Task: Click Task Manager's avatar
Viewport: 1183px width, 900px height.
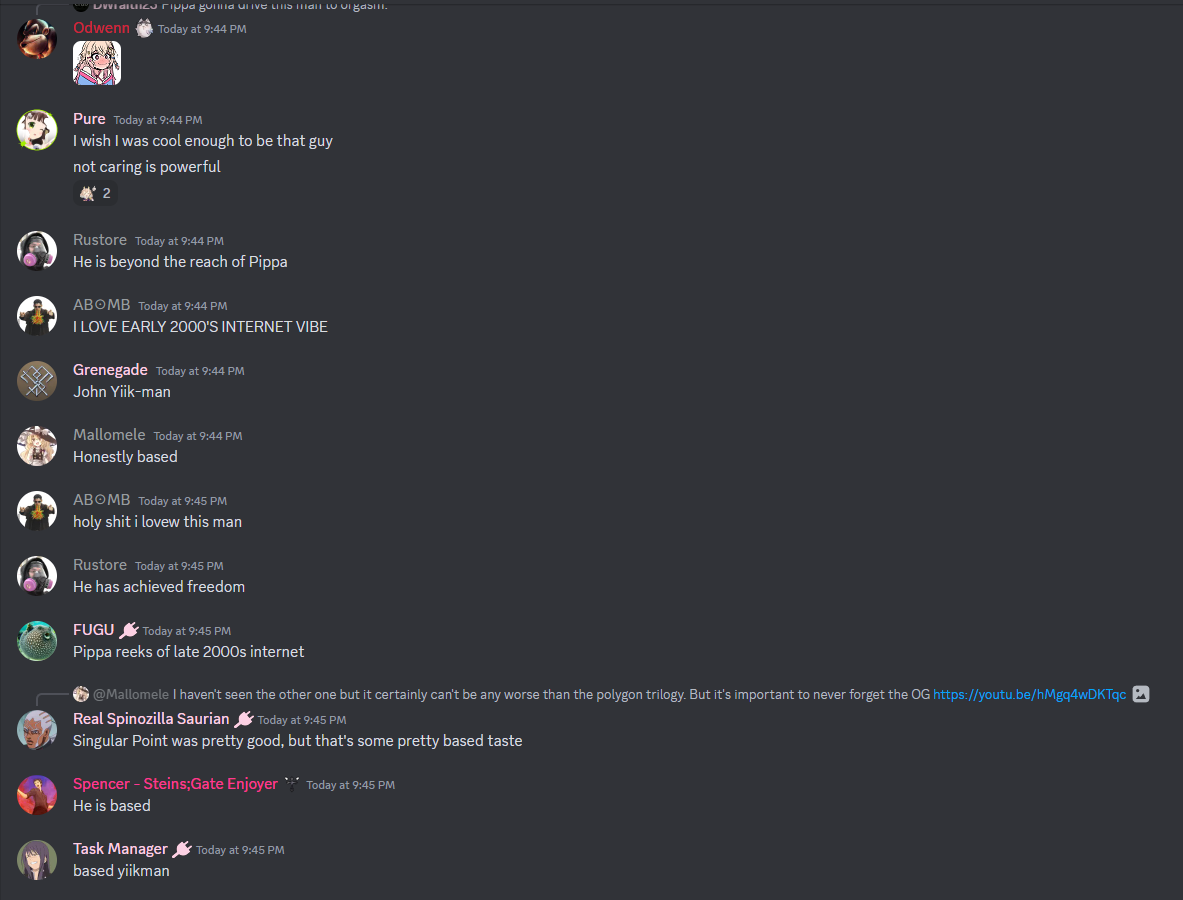Action: point(37,860)
